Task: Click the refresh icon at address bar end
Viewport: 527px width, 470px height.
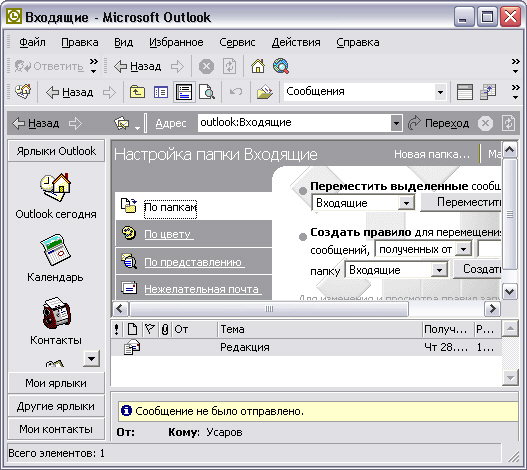Action: [x=508, y=123]
